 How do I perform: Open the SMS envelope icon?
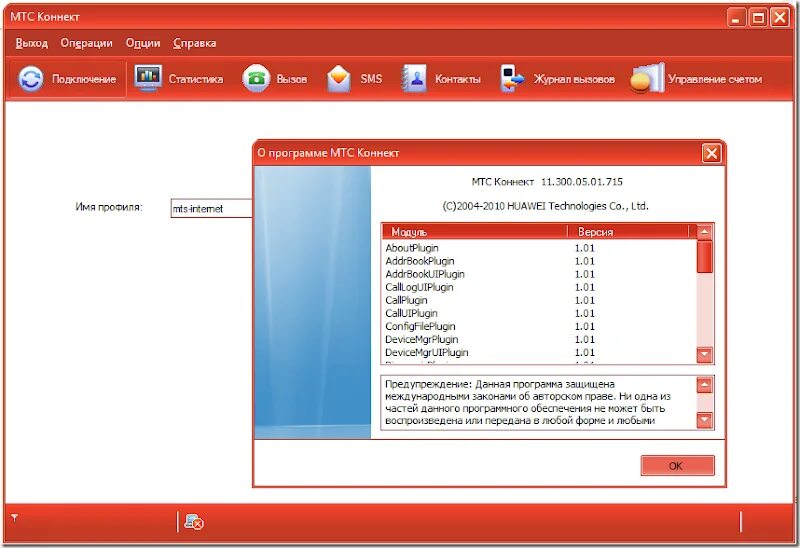click(x=339, y=79)
